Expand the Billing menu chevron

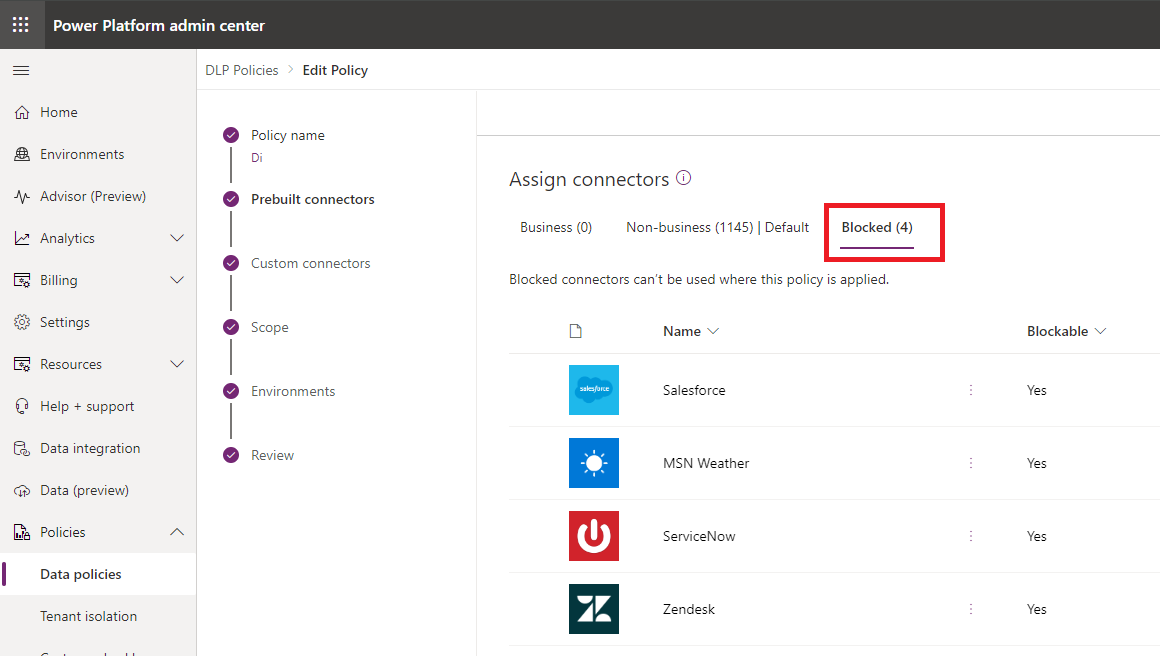pos(177,280)
